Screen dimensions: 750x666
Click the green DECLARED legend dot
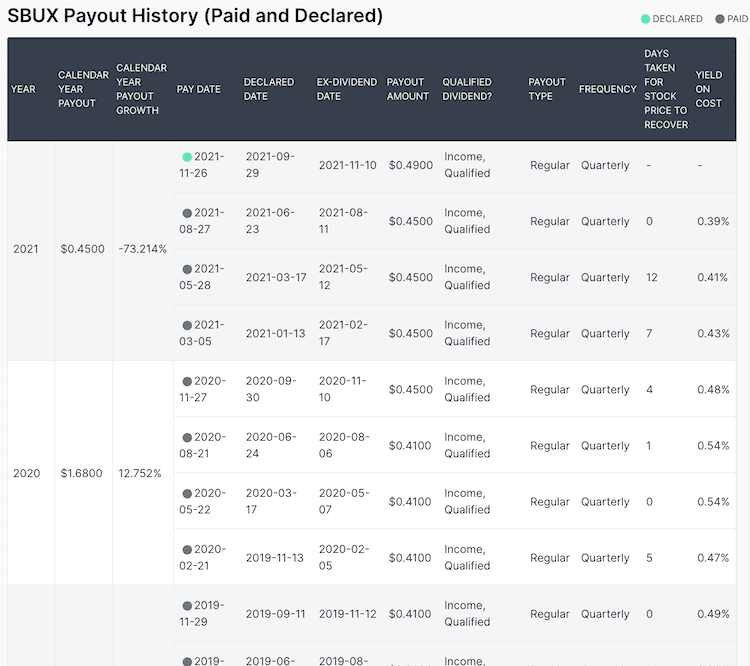click(x=645, y=19)
